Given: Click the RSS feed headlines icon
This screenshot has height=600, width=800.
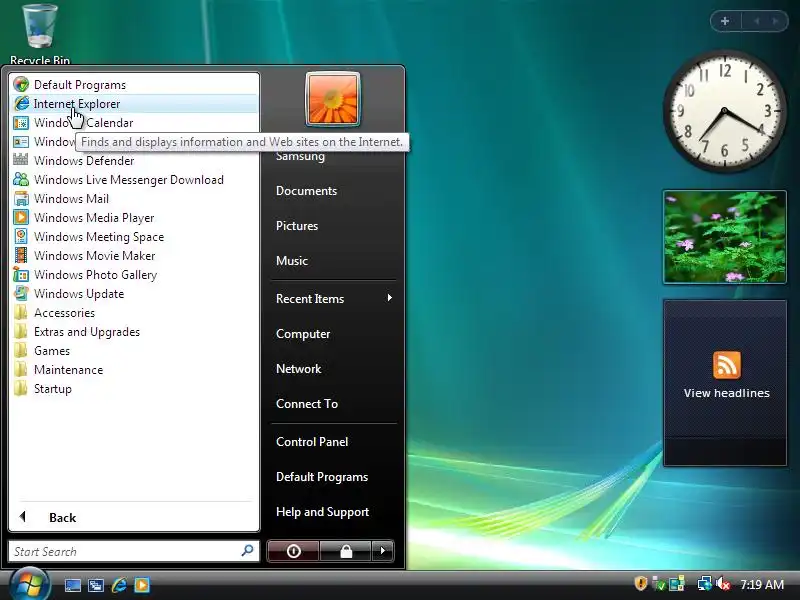Looking at the screenshot, I should click(727, 365).
